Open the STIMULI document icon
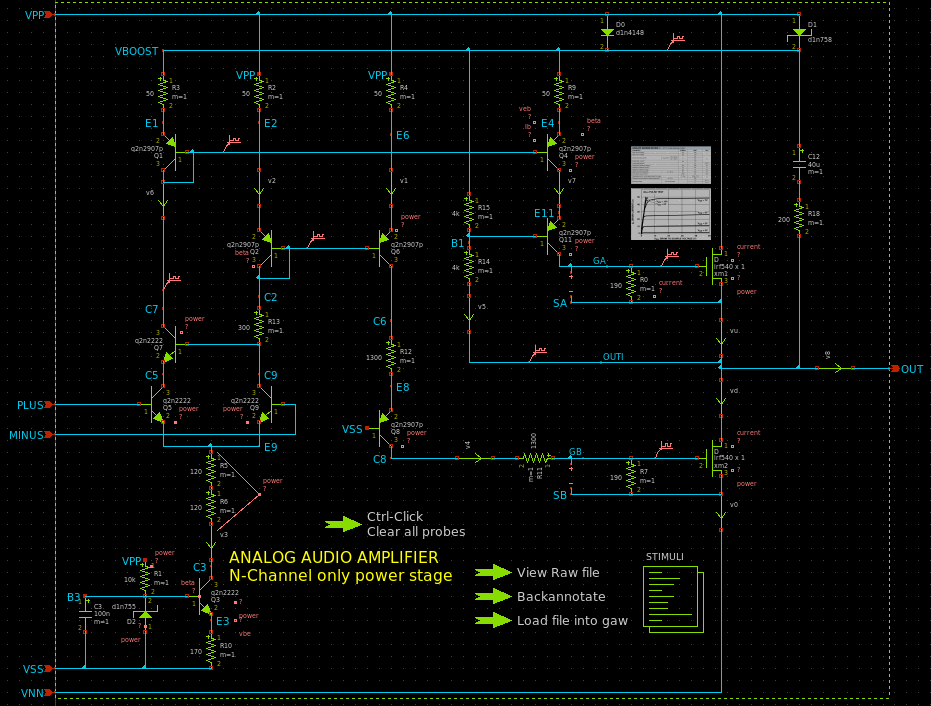931x706 pixels. (x=672, y=598)
